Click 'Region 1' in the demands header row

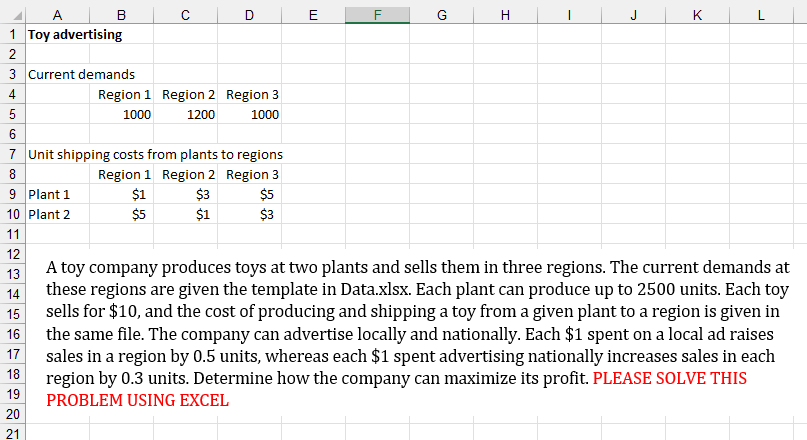click(x=124, y=95)
